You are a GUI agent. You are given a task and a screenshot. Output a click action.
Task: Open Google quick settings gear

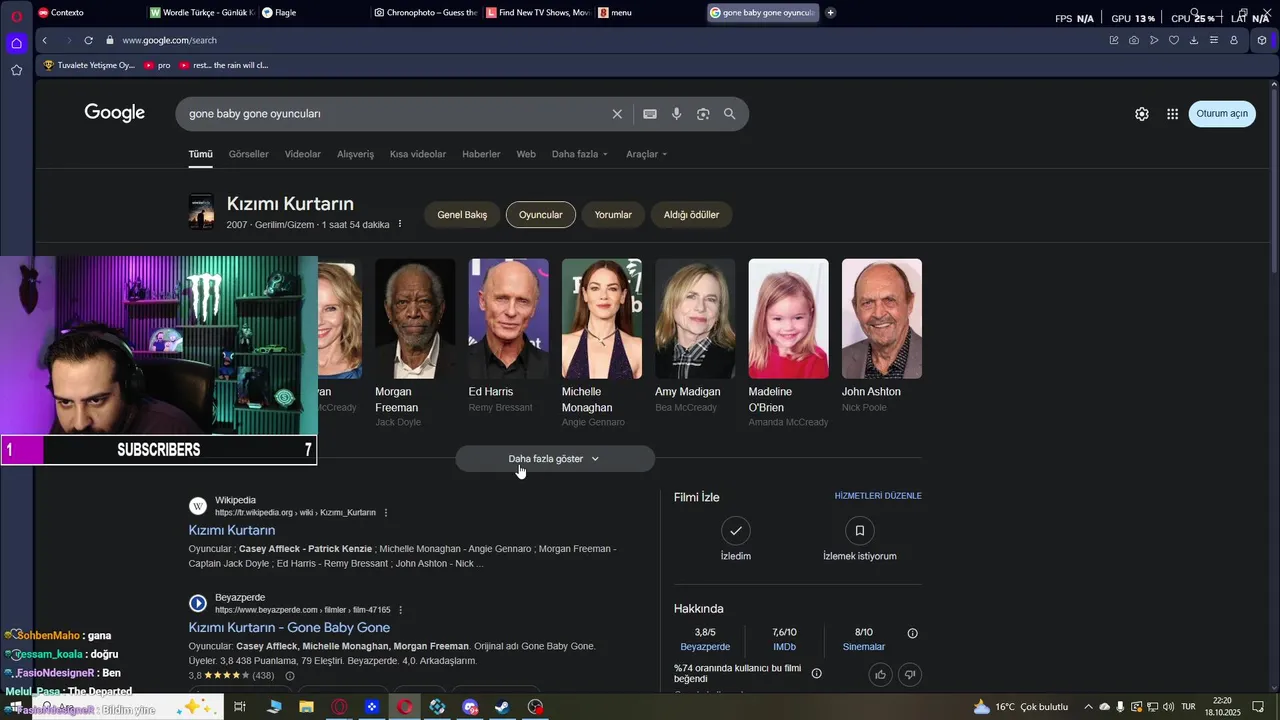1142,114
